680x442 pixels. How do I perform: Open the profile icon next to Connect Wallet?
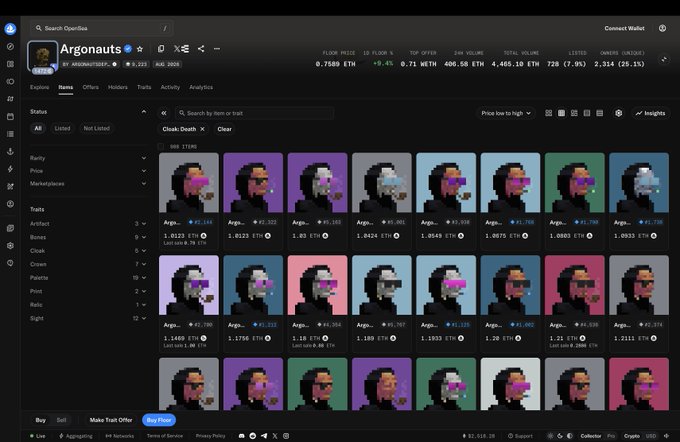click(x=662, y=28)
